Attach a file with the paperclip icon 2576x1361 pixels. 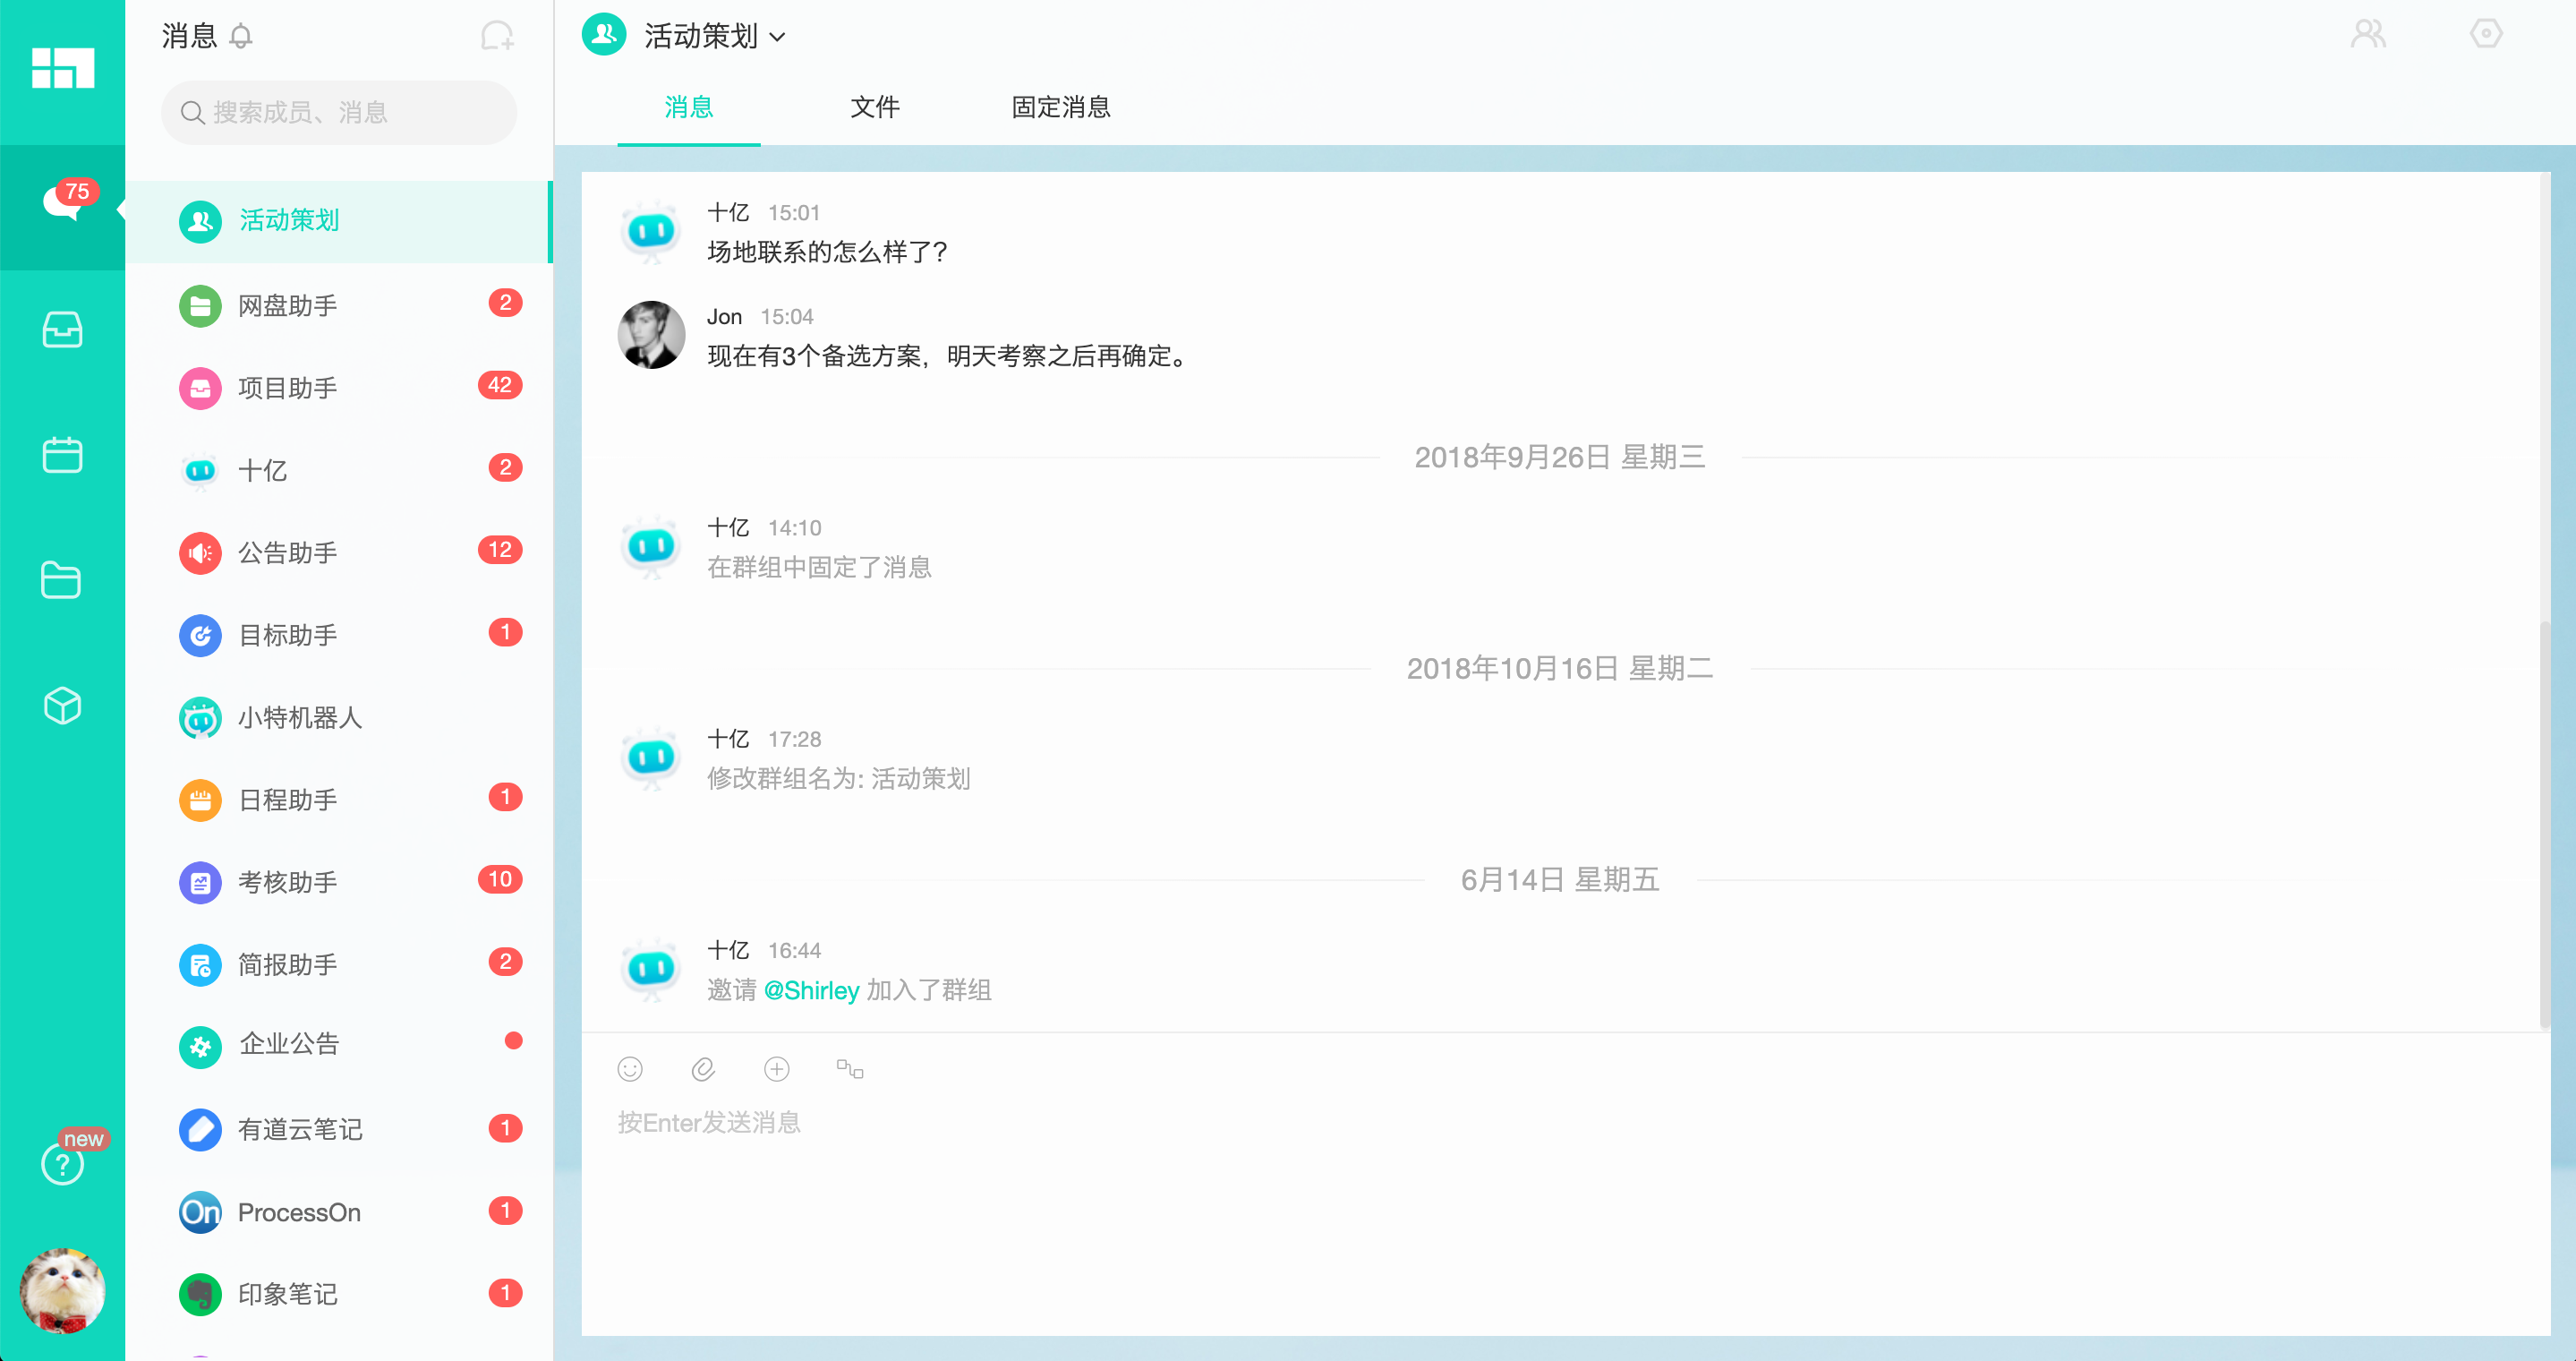click(703, 1069)
